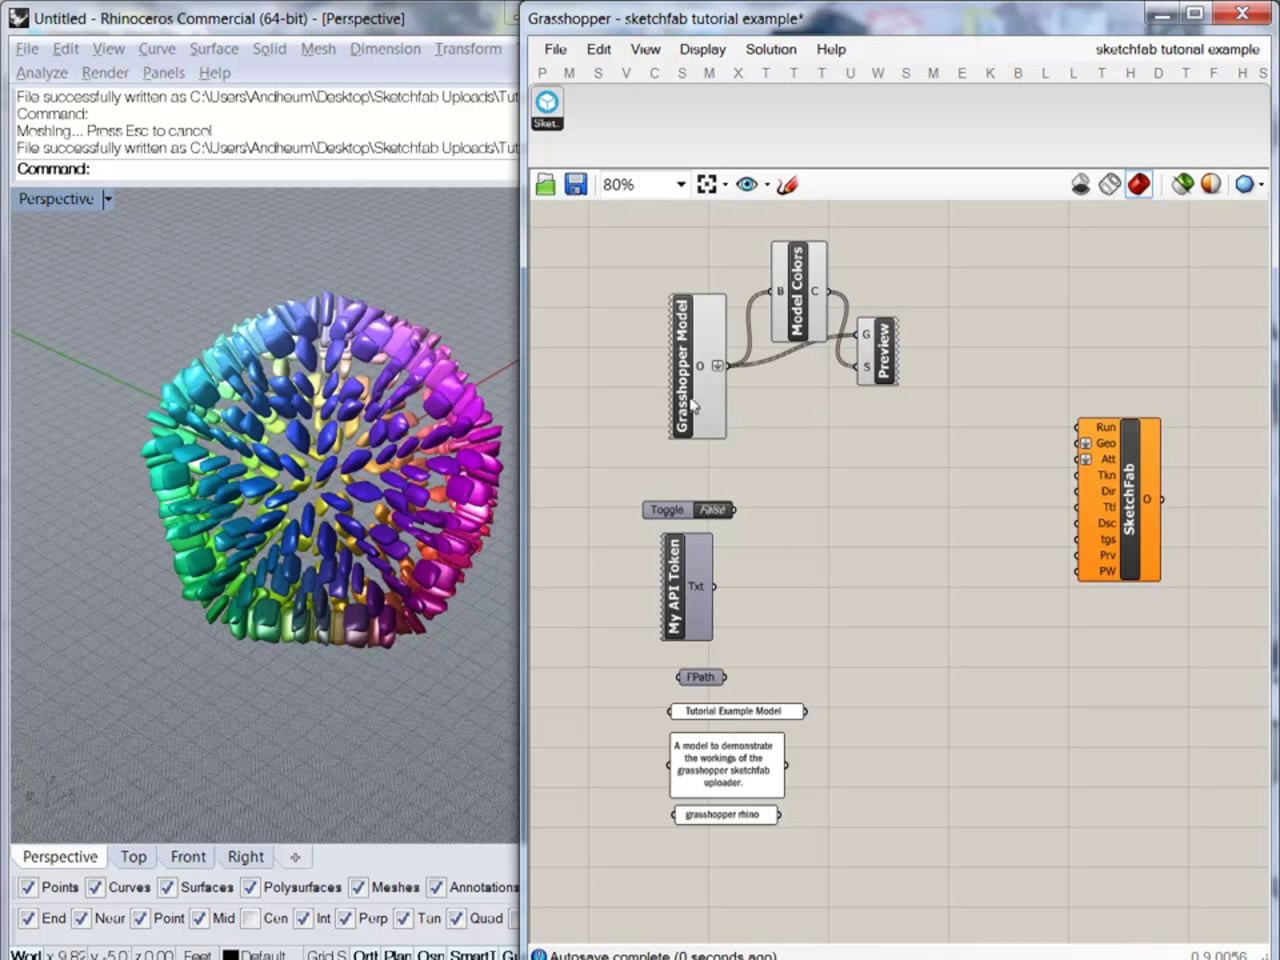Screen dimensions: 1280x960
Task: Click the orange half-sphere preview icon
Action: click(x=1211, y=185)
